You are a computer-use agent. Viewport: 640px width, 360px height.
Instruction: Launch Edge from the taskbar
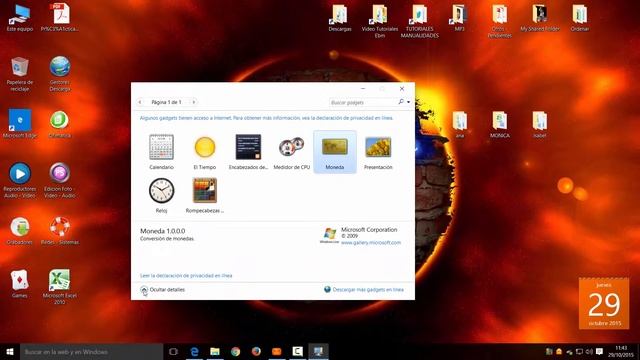coord(194,351)
